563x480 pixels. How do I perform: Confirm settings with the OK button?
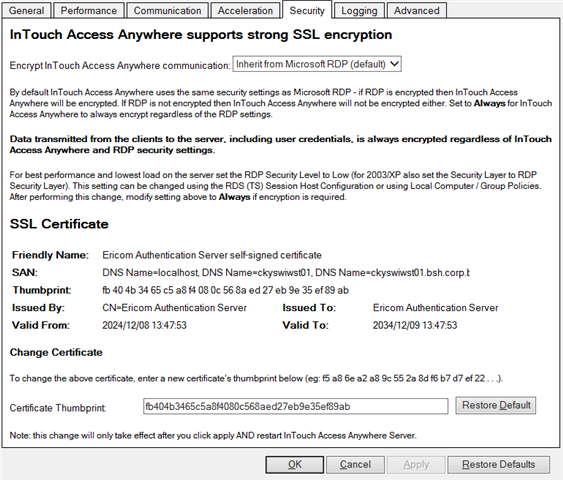tap(294, 465)
